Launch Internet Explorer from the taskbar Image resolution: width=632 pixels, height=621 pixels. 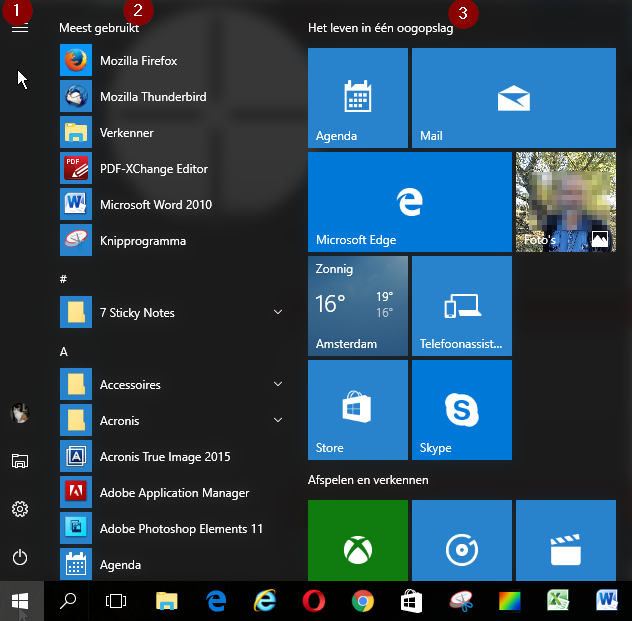pyautogui.click(x=265, y=601)
